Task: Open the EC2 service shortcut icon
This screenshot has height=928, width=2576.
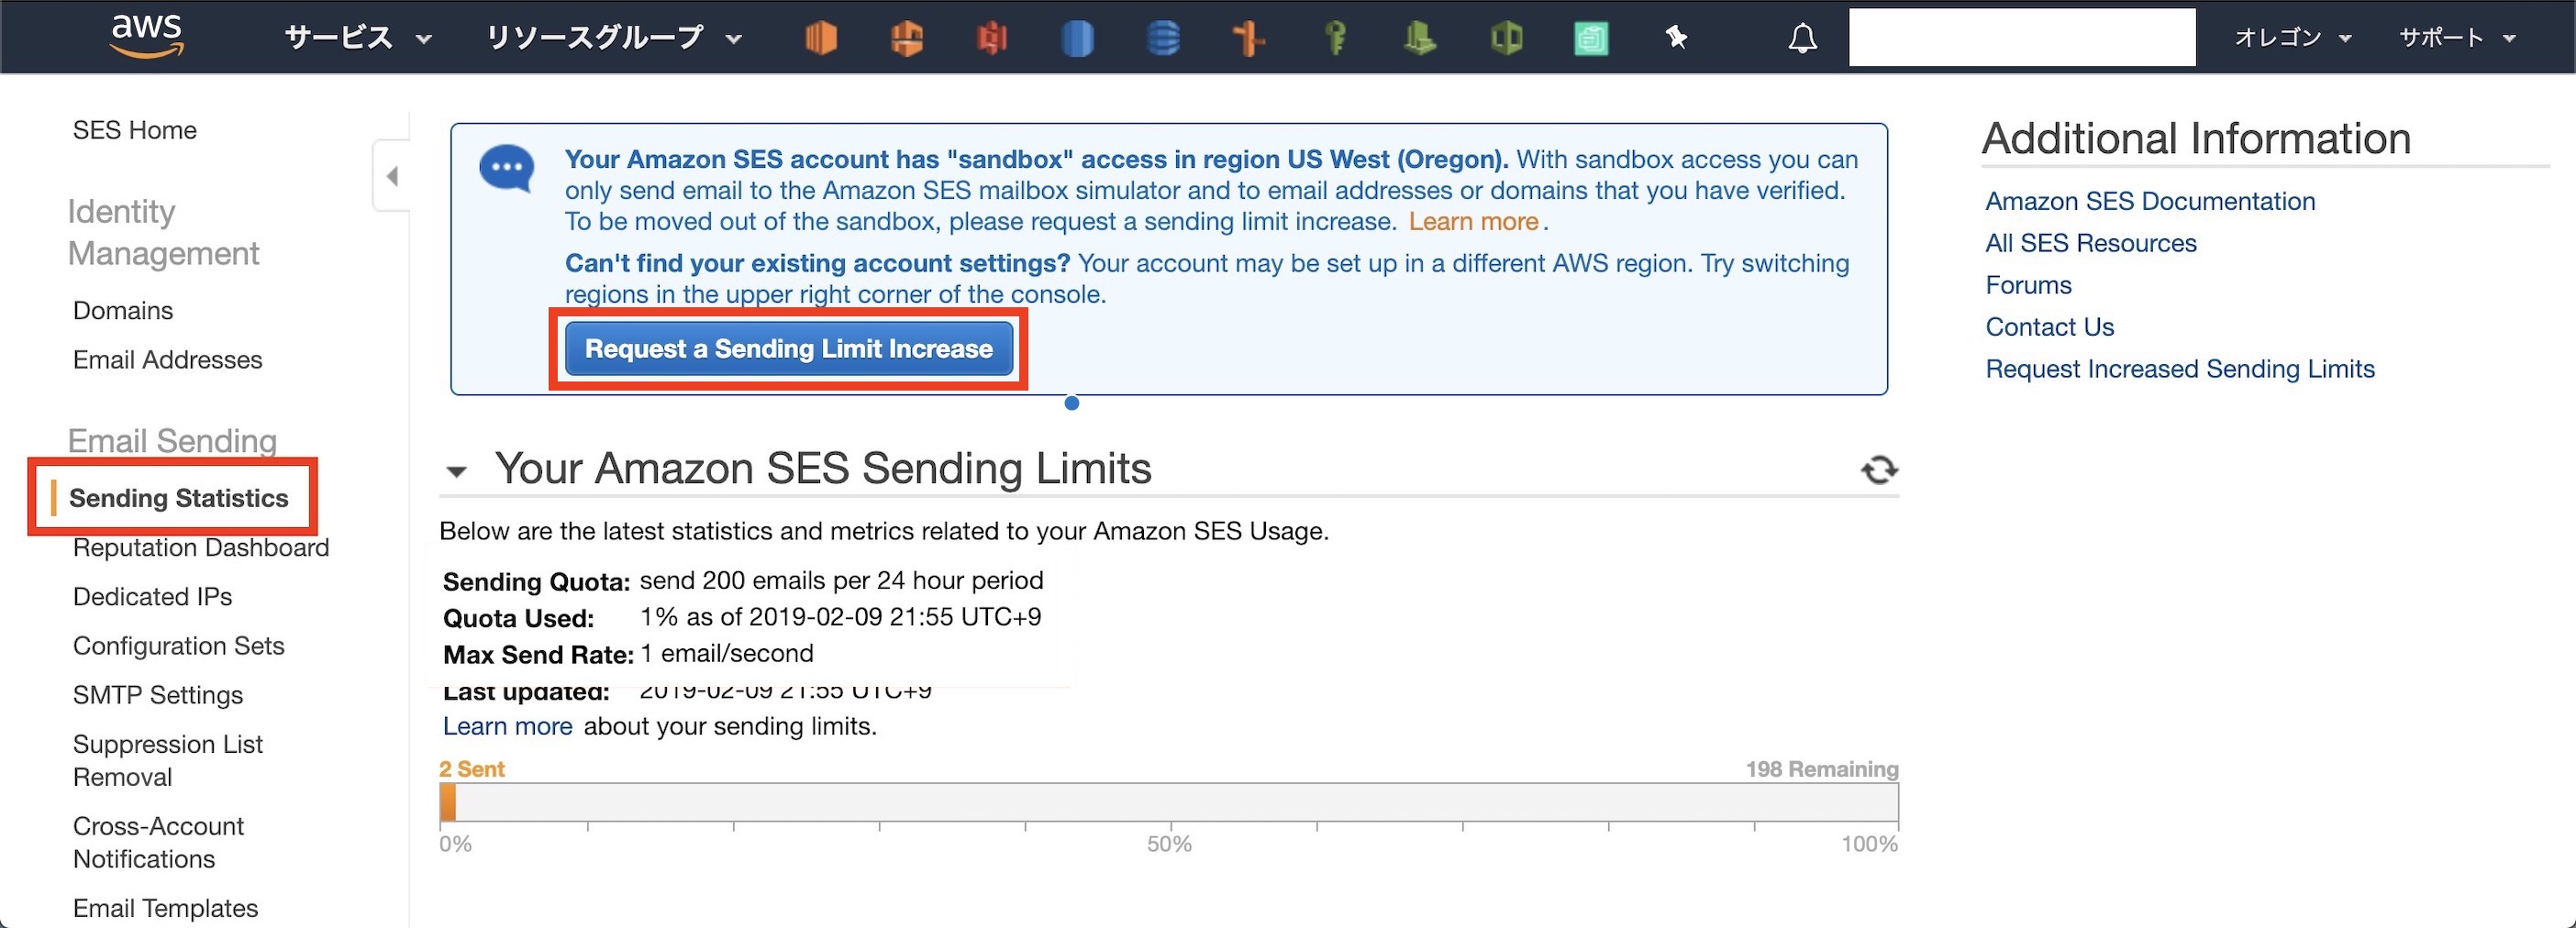Action: point(820,38)
